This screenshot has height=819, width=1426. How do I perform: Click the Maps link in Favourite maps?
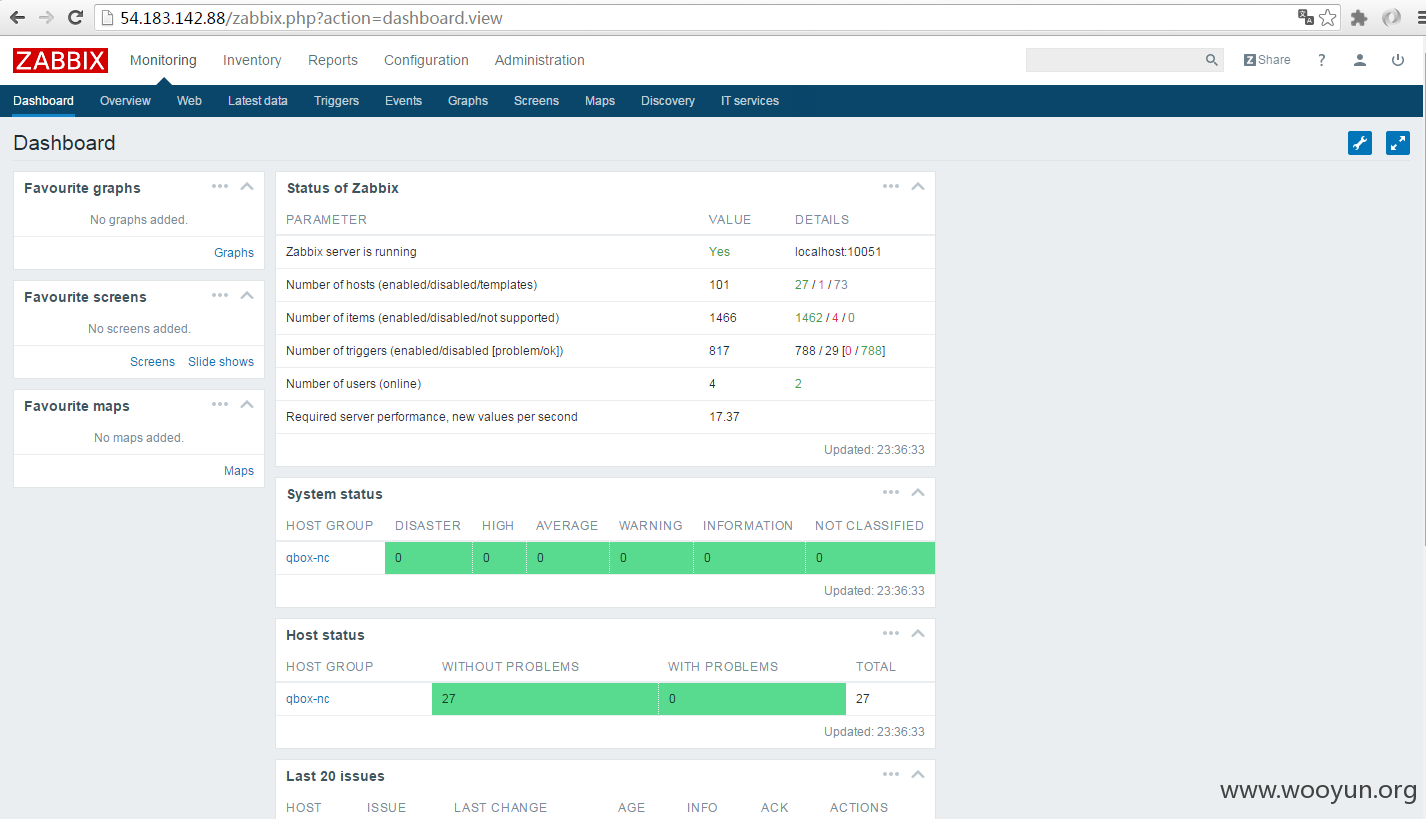coord(239,471)
